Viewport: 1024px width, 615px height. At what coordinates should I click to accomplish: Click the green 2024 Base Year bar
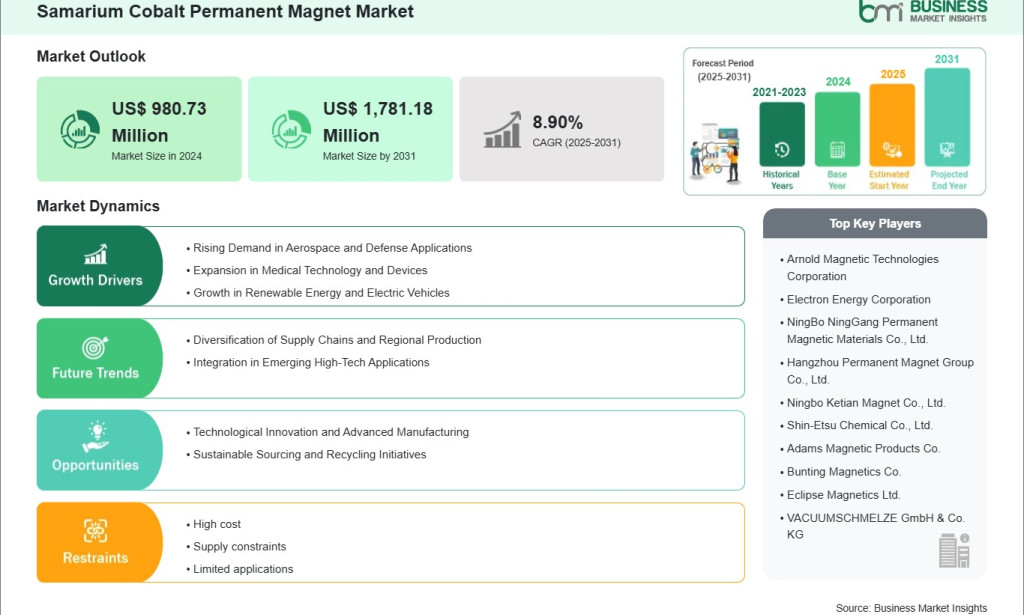(837, 129)
